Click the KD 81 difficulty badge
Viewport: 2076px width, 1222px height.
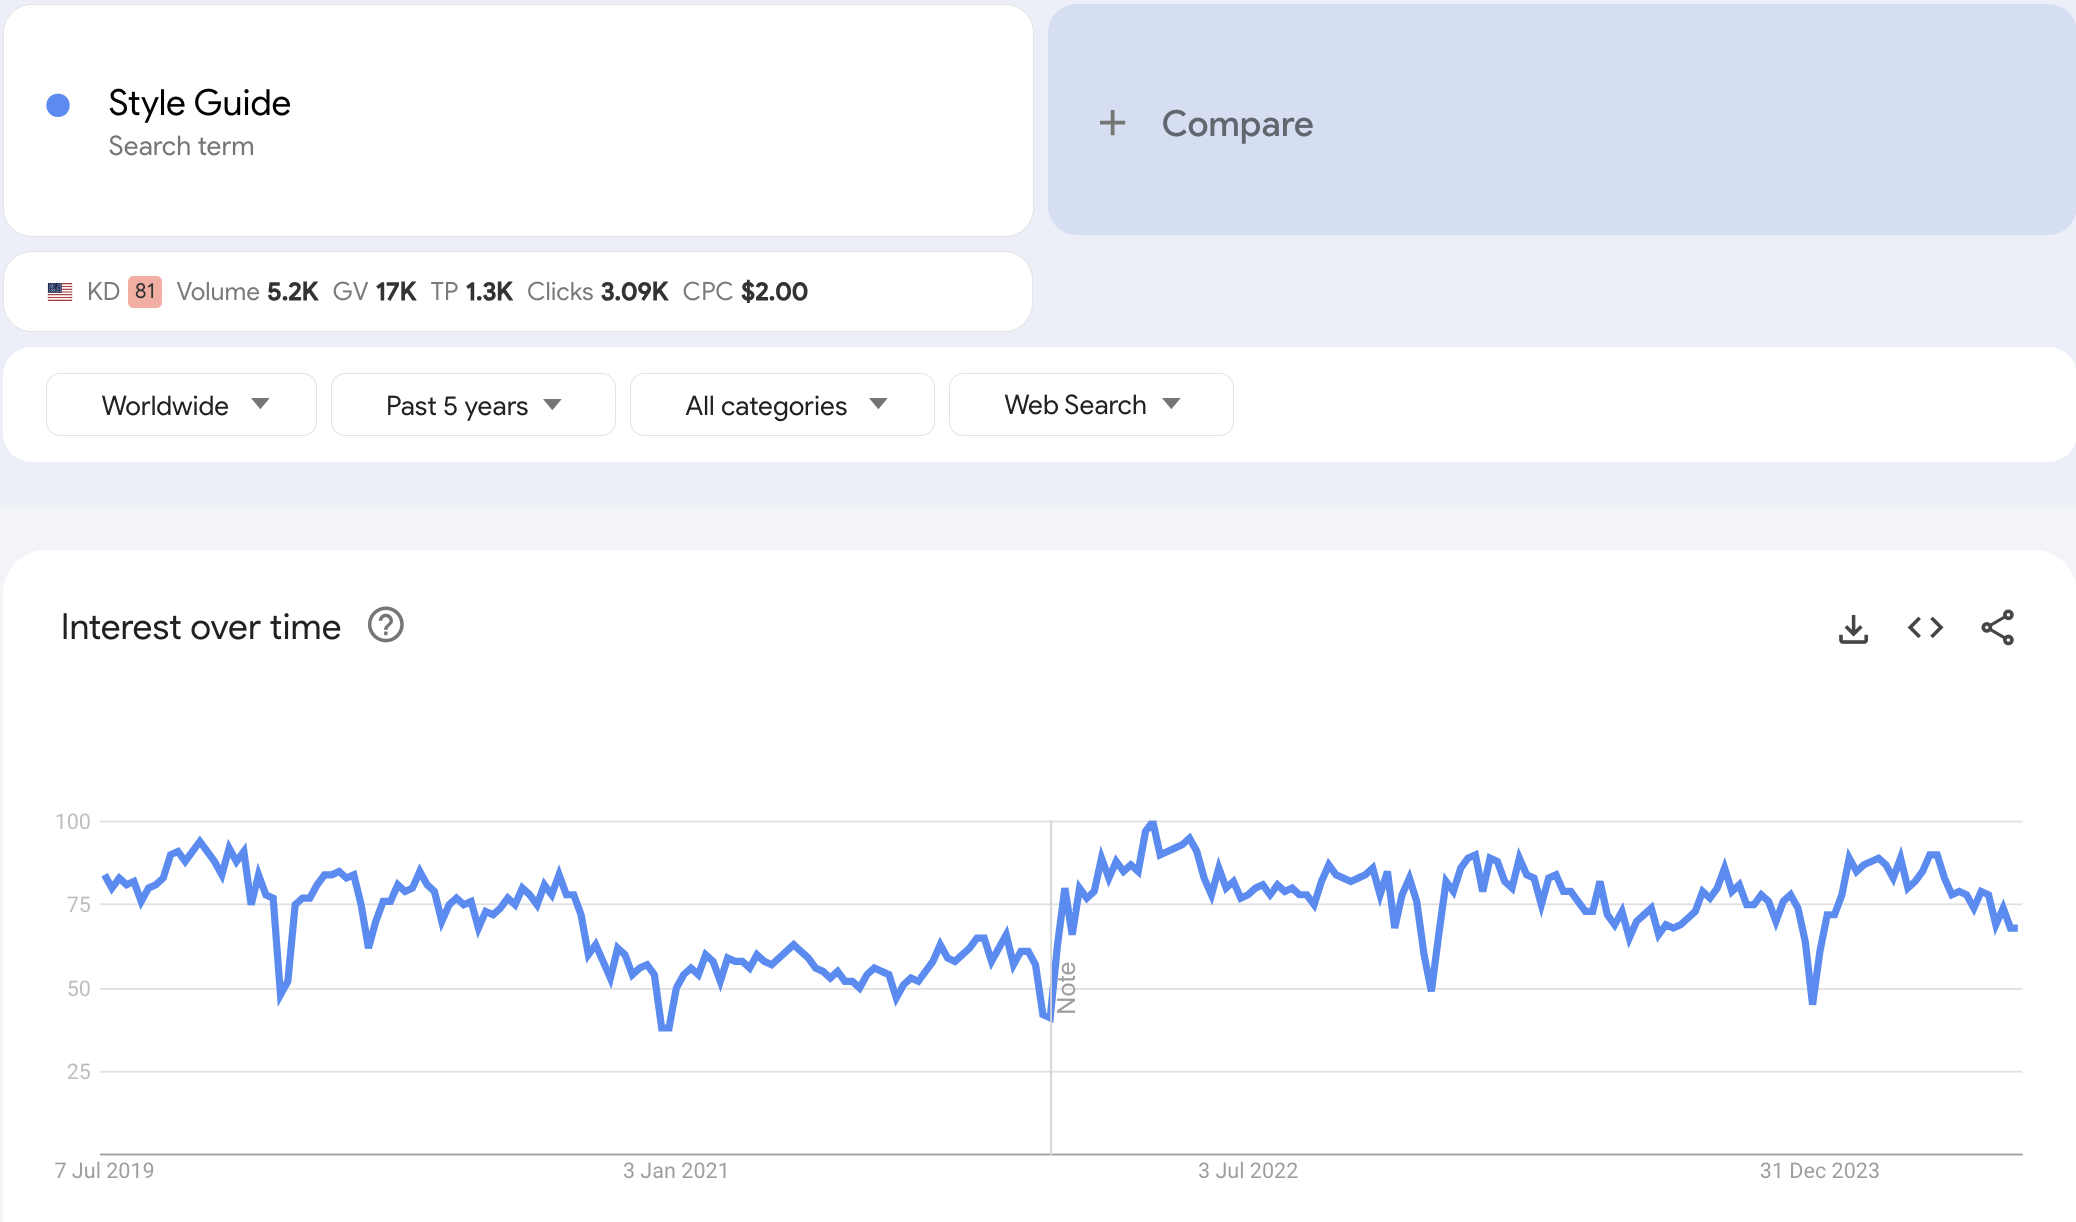coord(145,292)
